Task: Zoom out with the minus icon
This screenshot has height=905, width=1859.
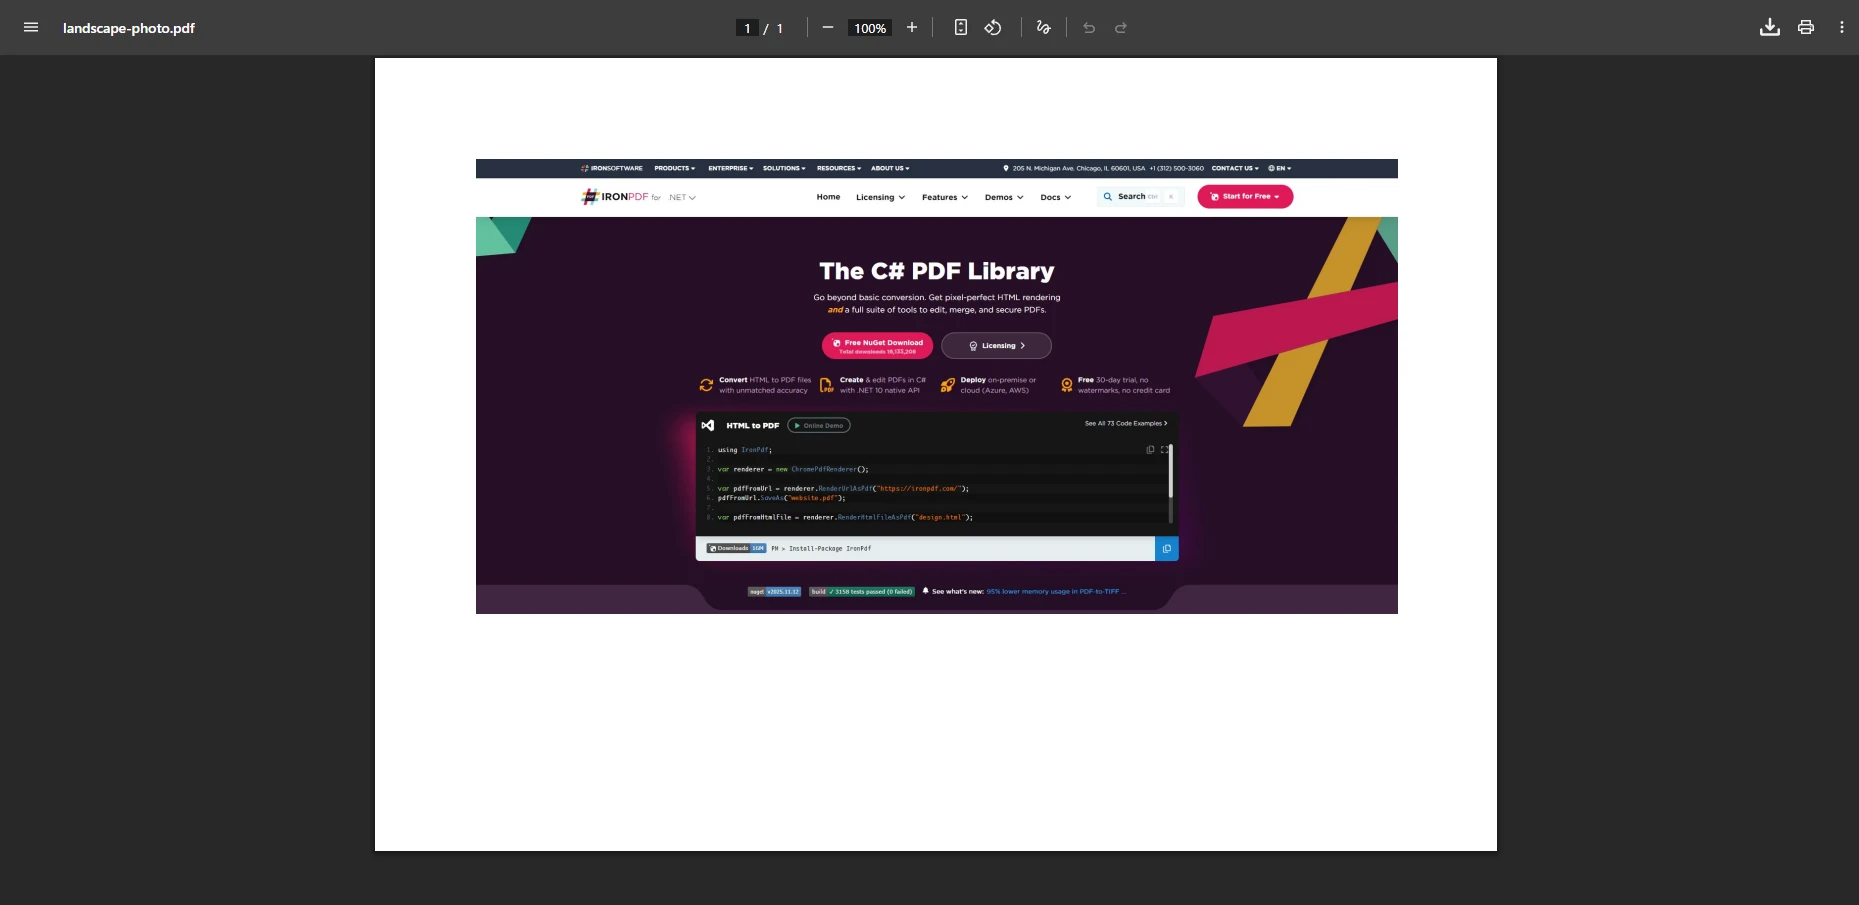Action: click(827, 27)
